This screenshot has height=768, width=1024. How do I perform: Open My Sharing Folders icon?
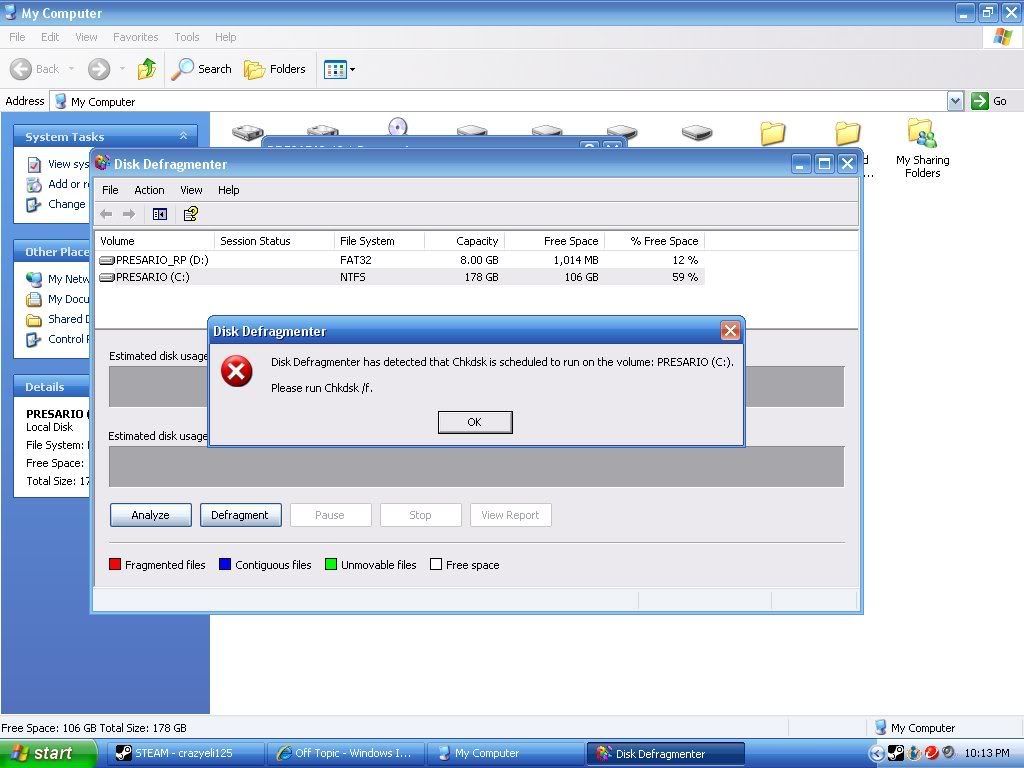922,148
